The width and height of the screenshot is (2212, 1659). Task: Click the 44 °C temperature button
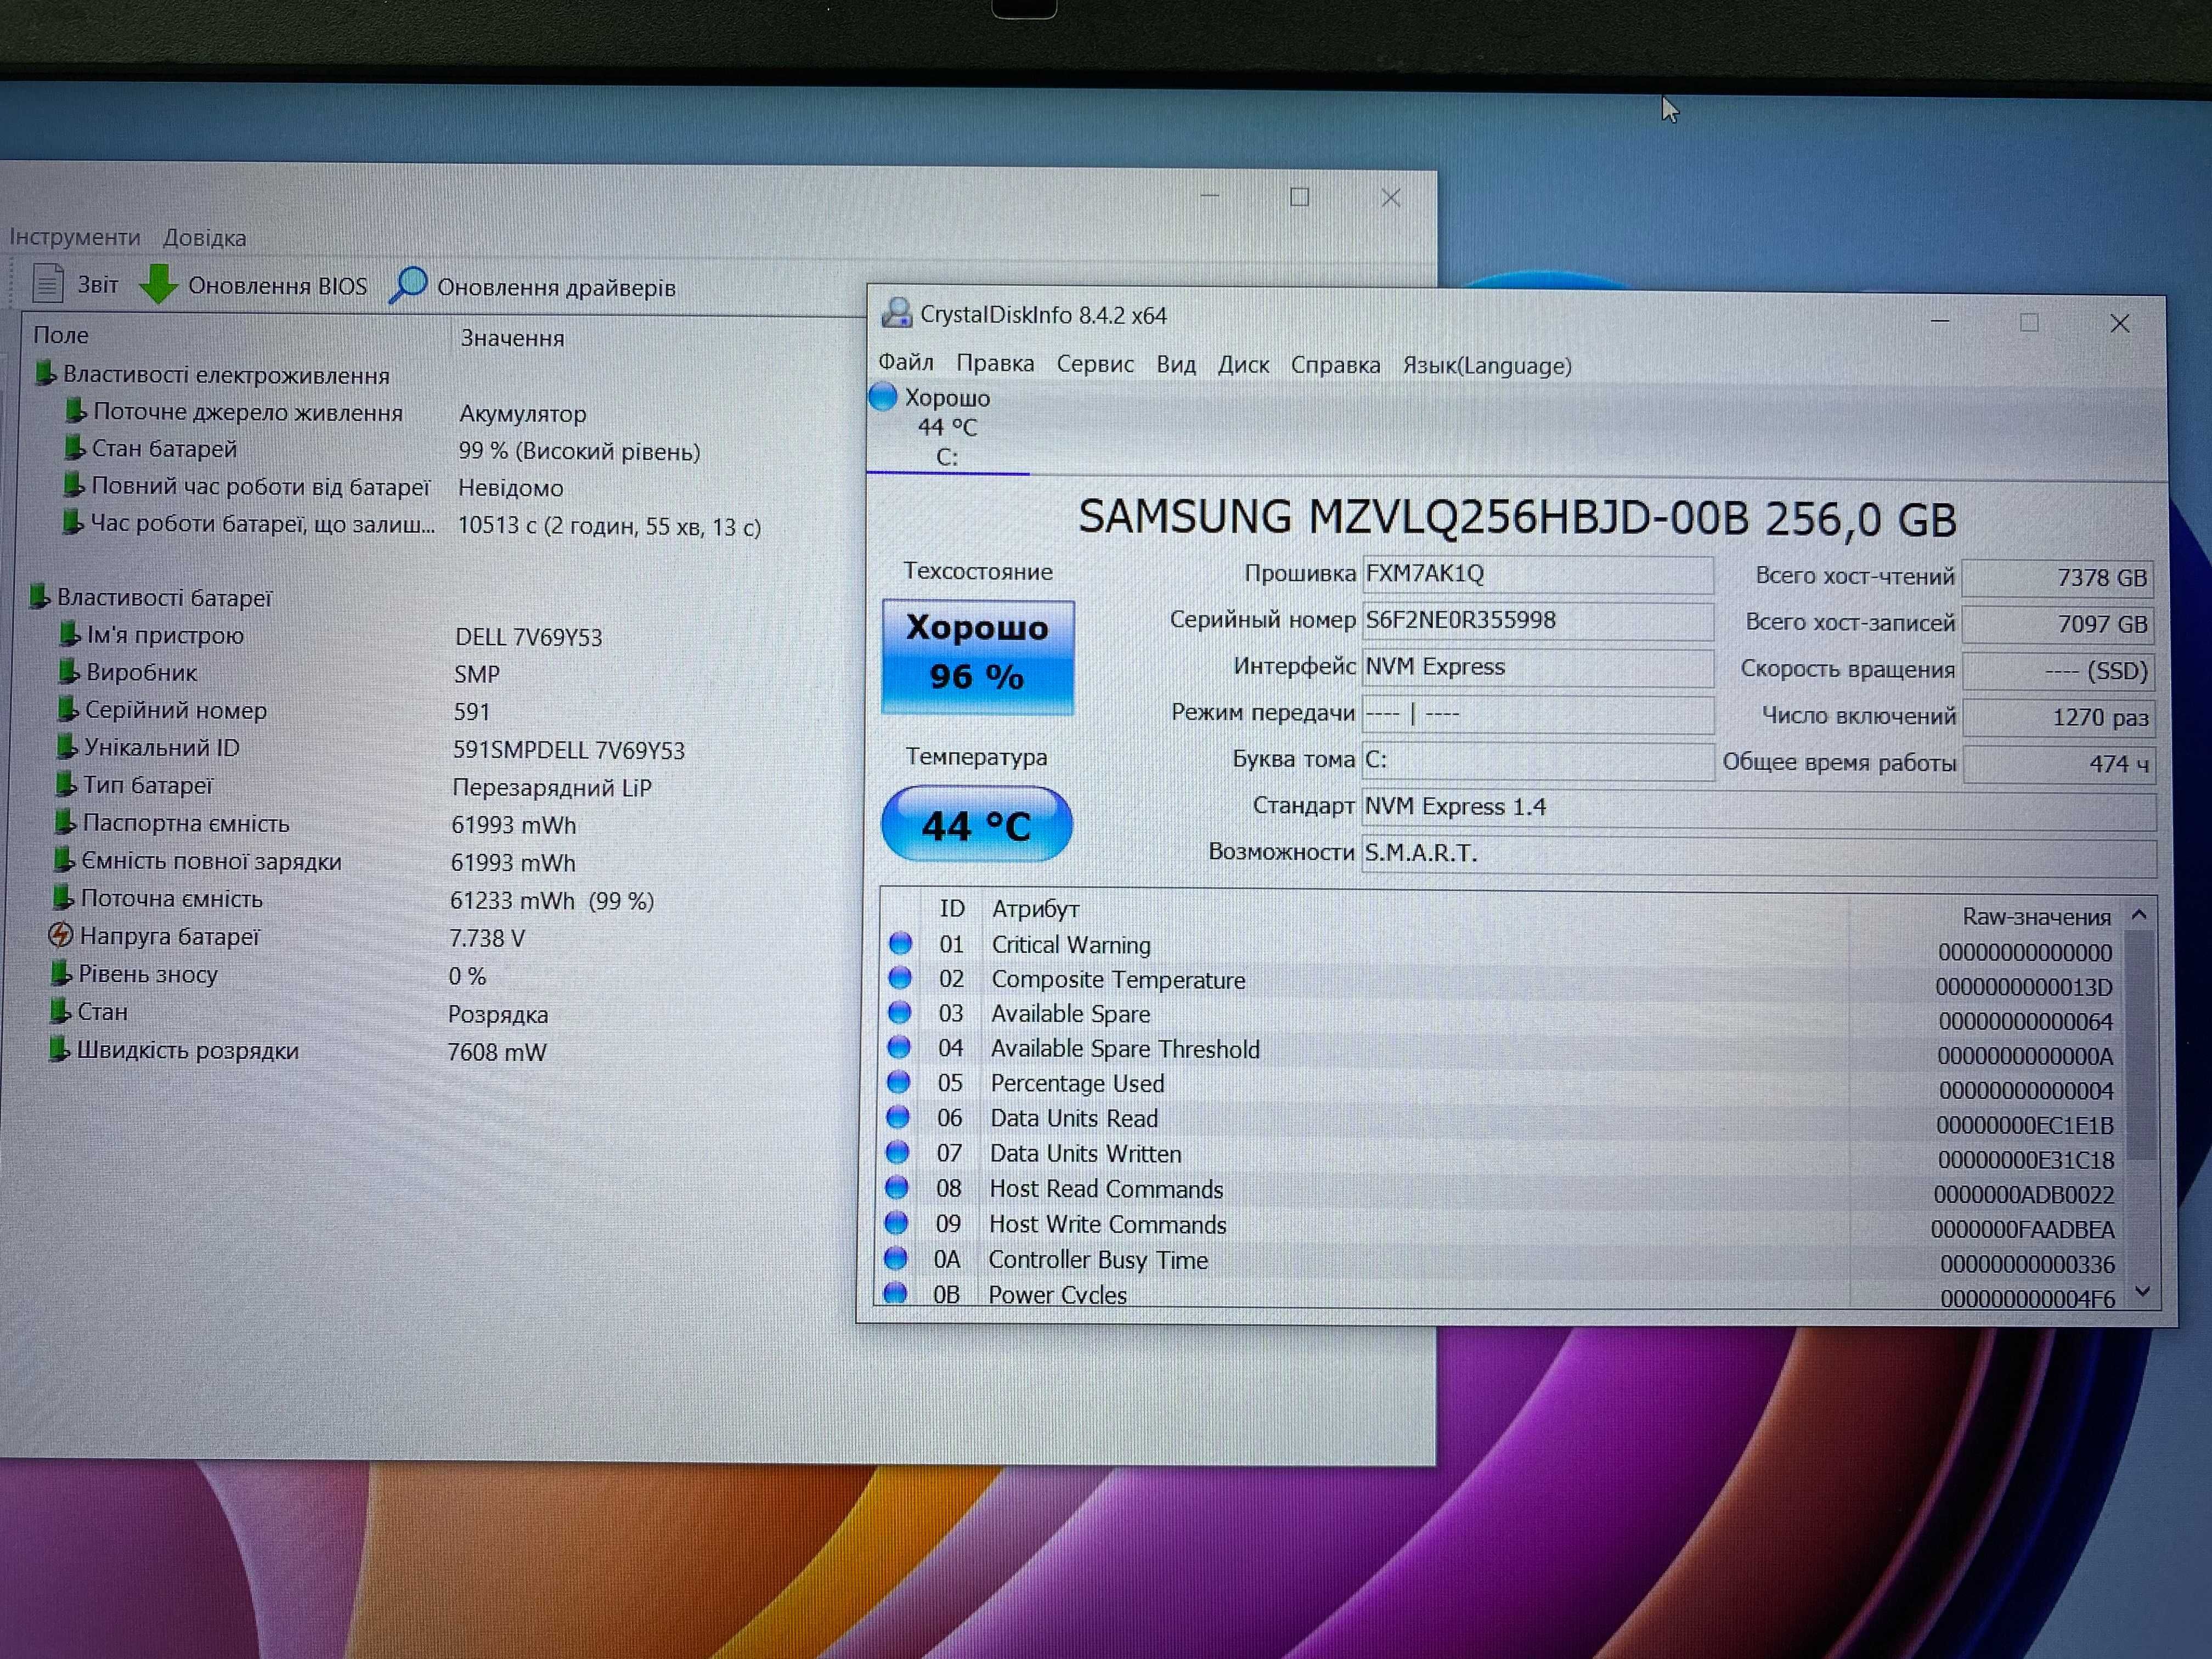point(977,825)
